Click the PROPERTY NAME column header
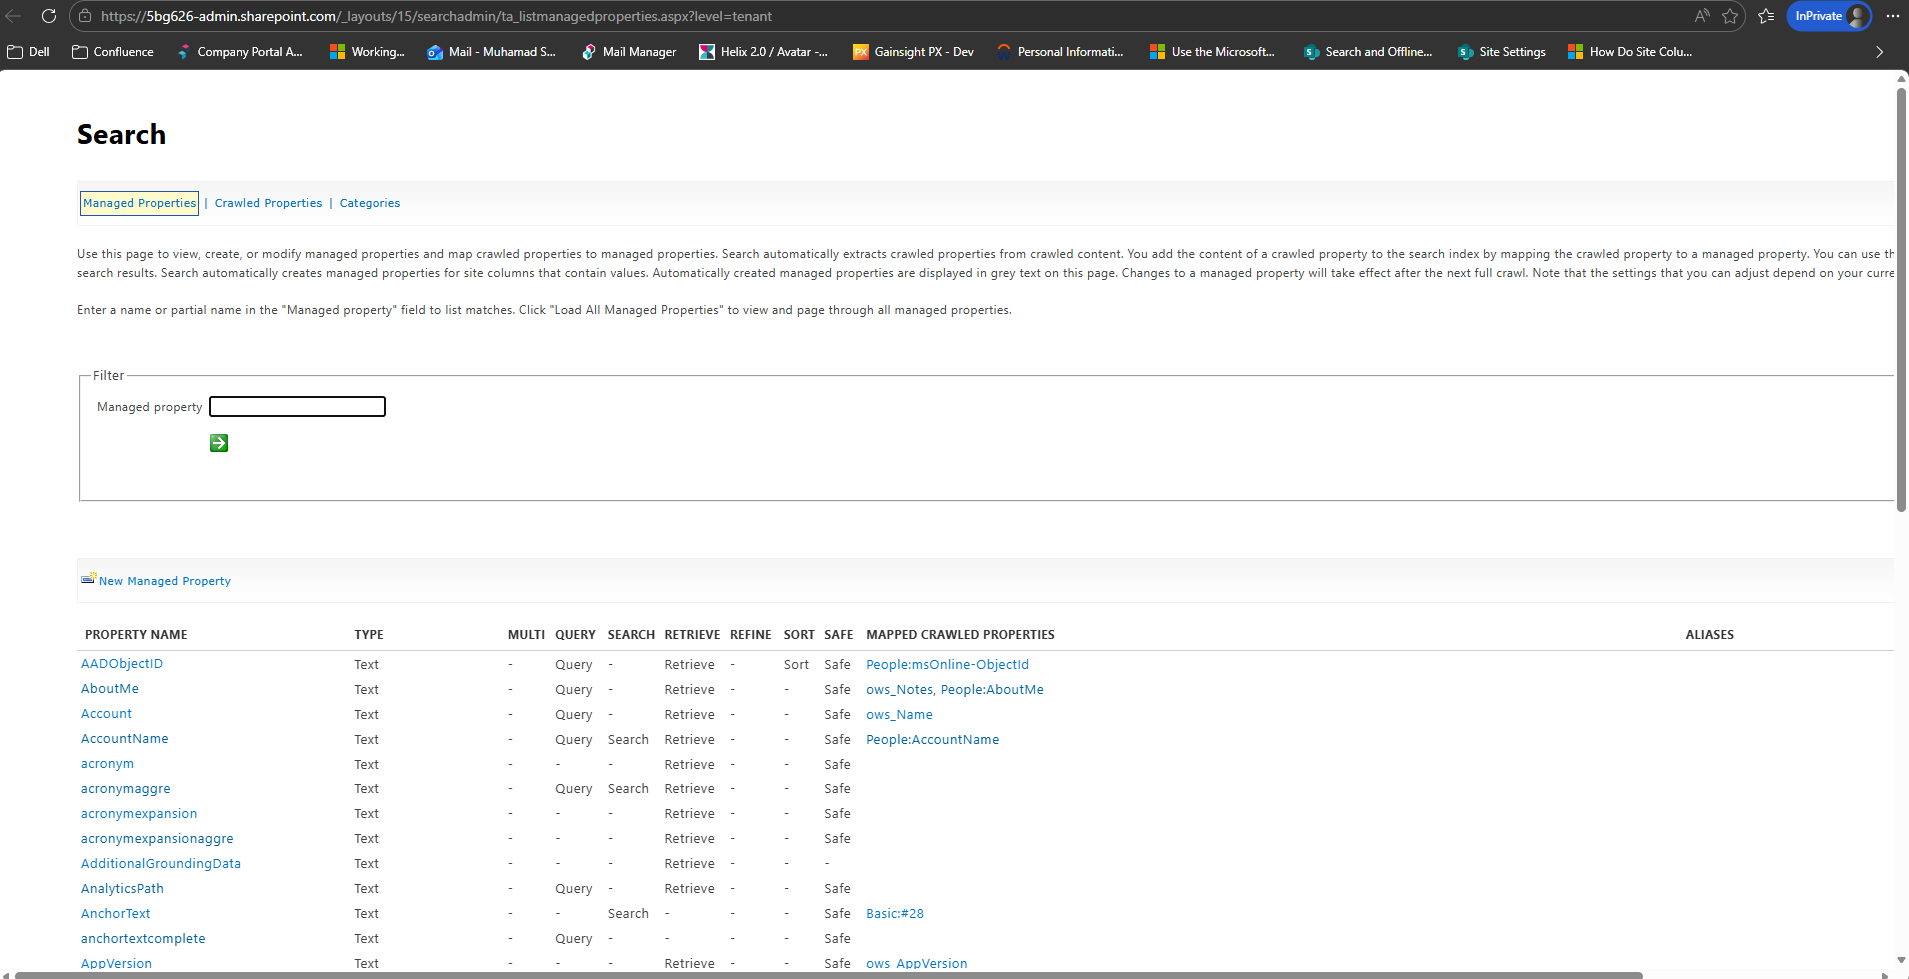The image size is (1909, 979). click(x=136, y=635)
